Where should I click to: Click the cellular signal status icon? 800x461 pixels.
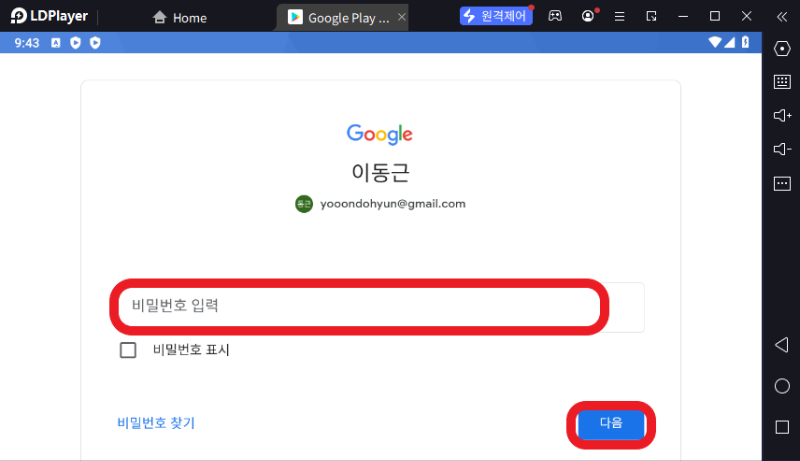[730, 42]
